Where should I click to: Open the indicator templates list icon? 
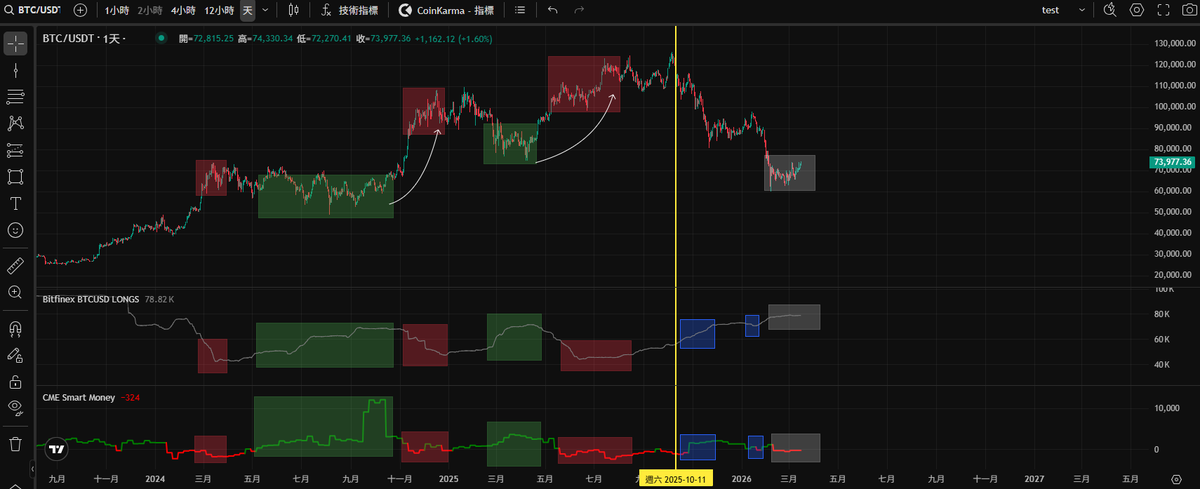coord(519,10)
